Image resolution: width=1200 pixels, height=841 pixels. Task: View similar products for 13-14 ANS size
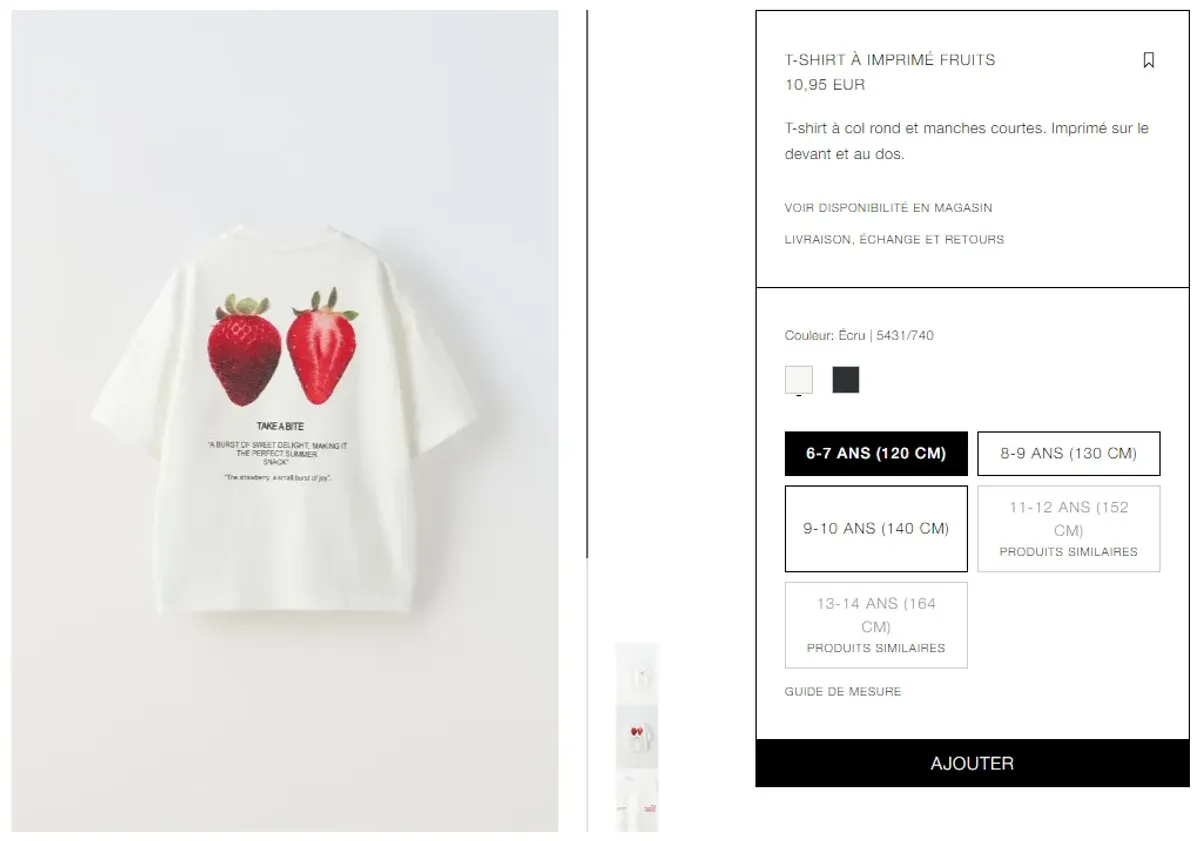876,625
